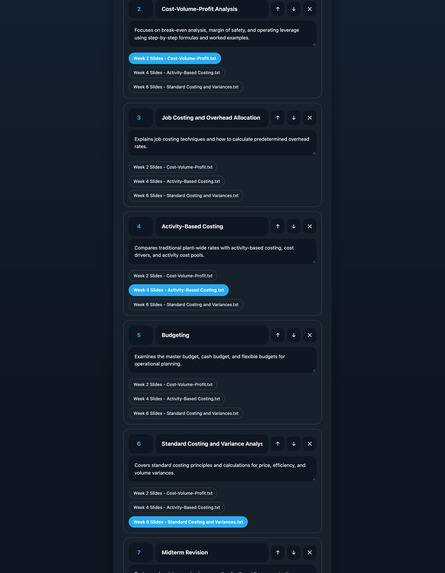
Task: Remove Standard Costing and Variance topic
Action: (x=310, y=444)
